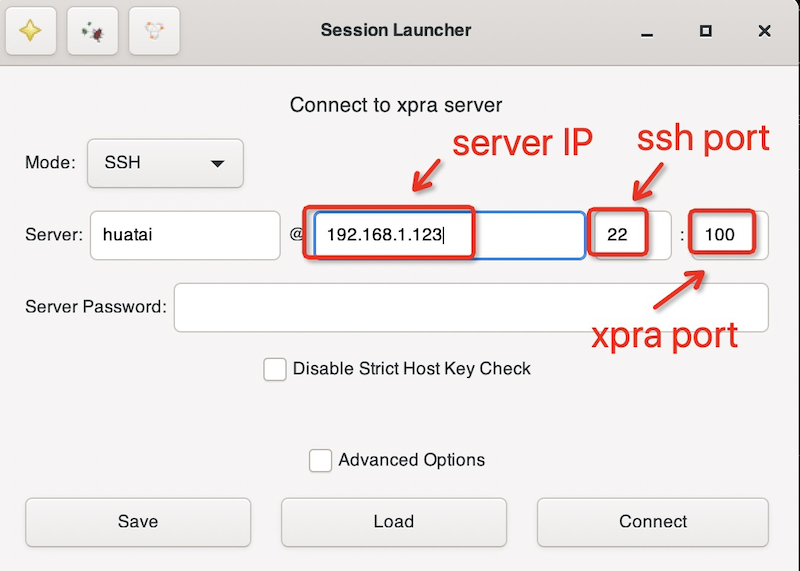Image resolution: width=800 pixels, height=571 pixels.
Task: Click the bug report icon
Action: point(92,31)
